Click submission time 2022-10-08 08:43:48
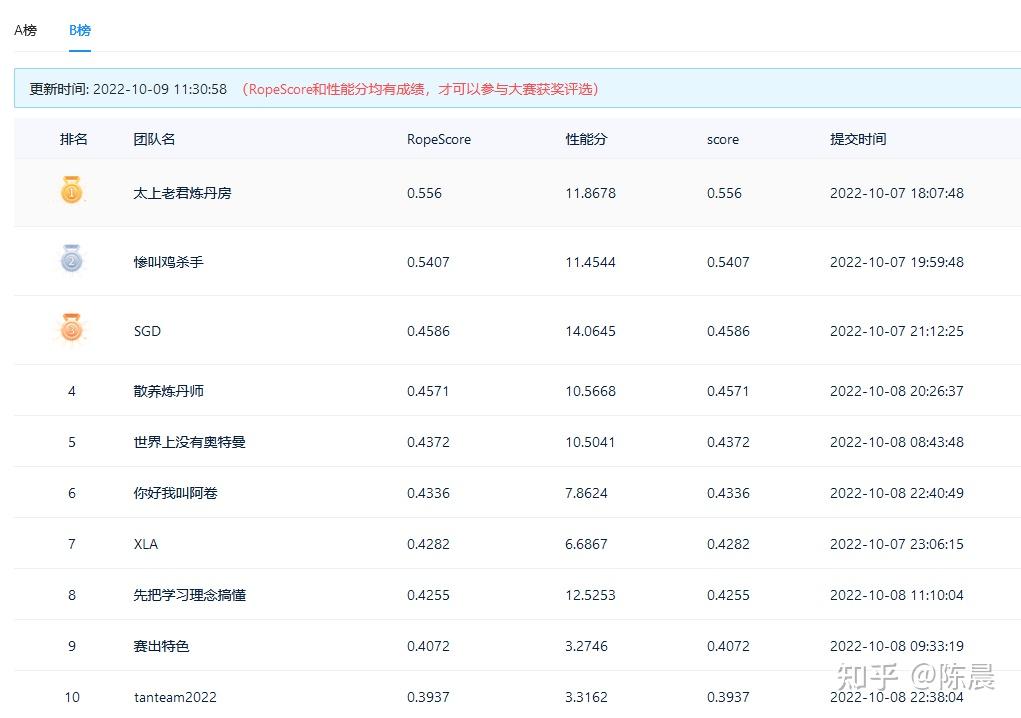1021x718 pixels. tap(897, 443)
